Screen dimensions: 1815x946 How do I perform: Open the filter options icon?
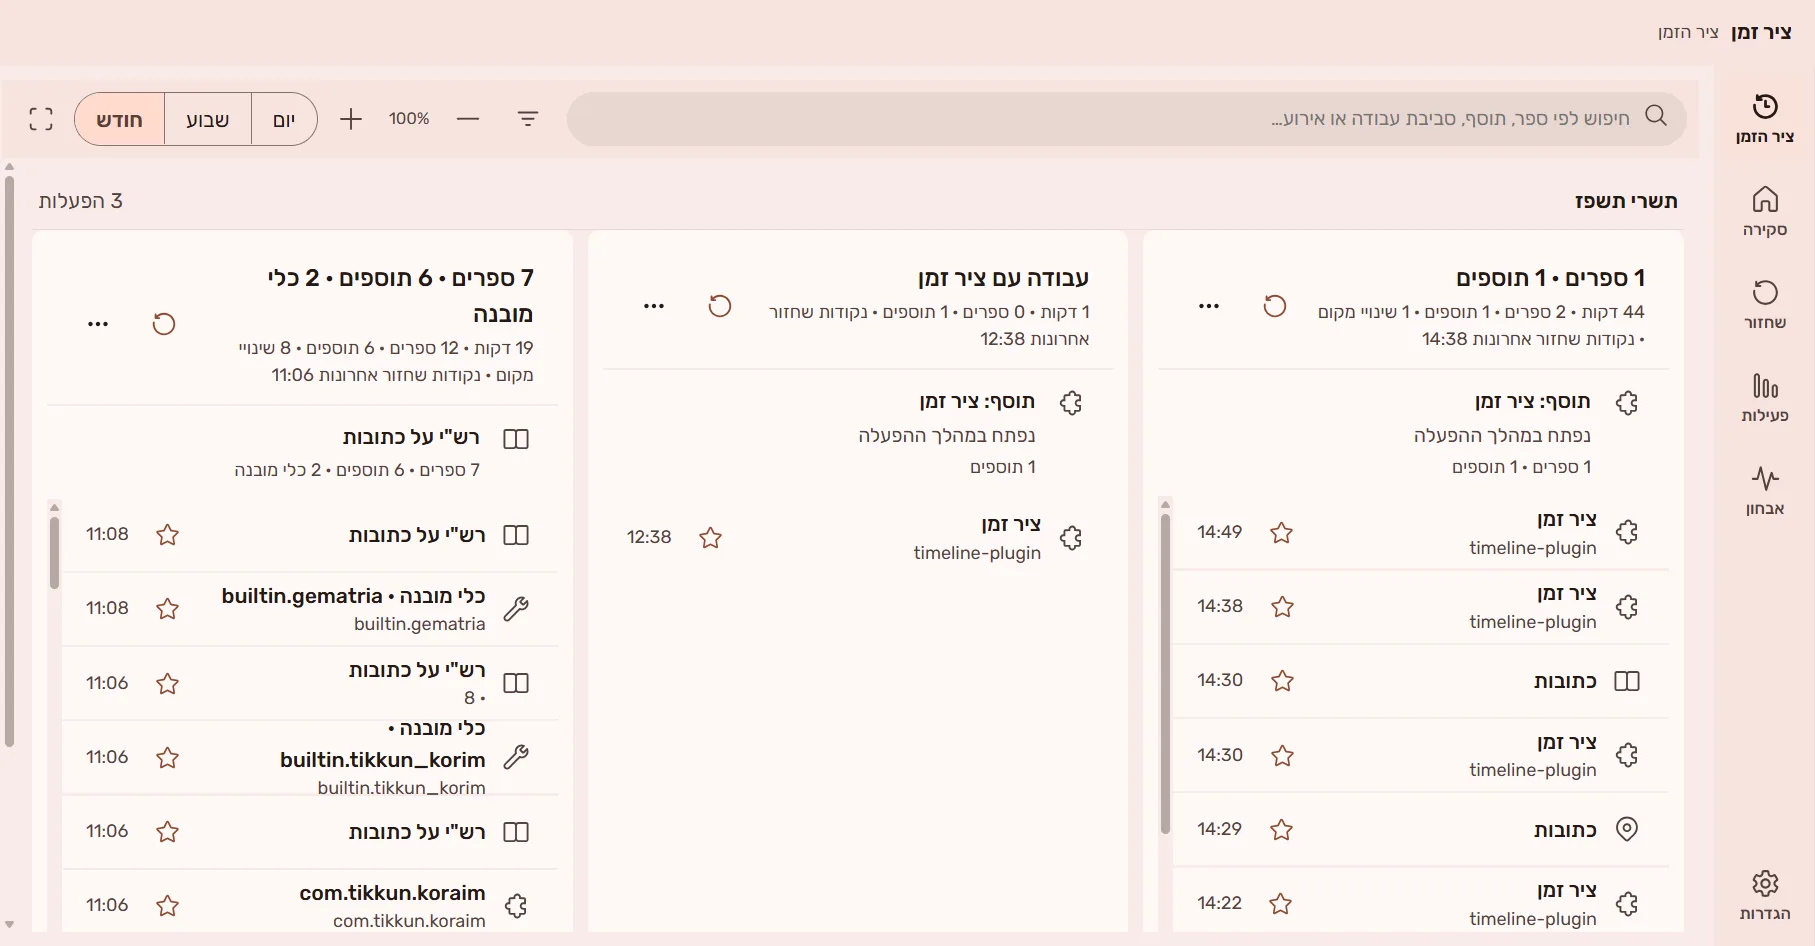[x=528, y=119]
